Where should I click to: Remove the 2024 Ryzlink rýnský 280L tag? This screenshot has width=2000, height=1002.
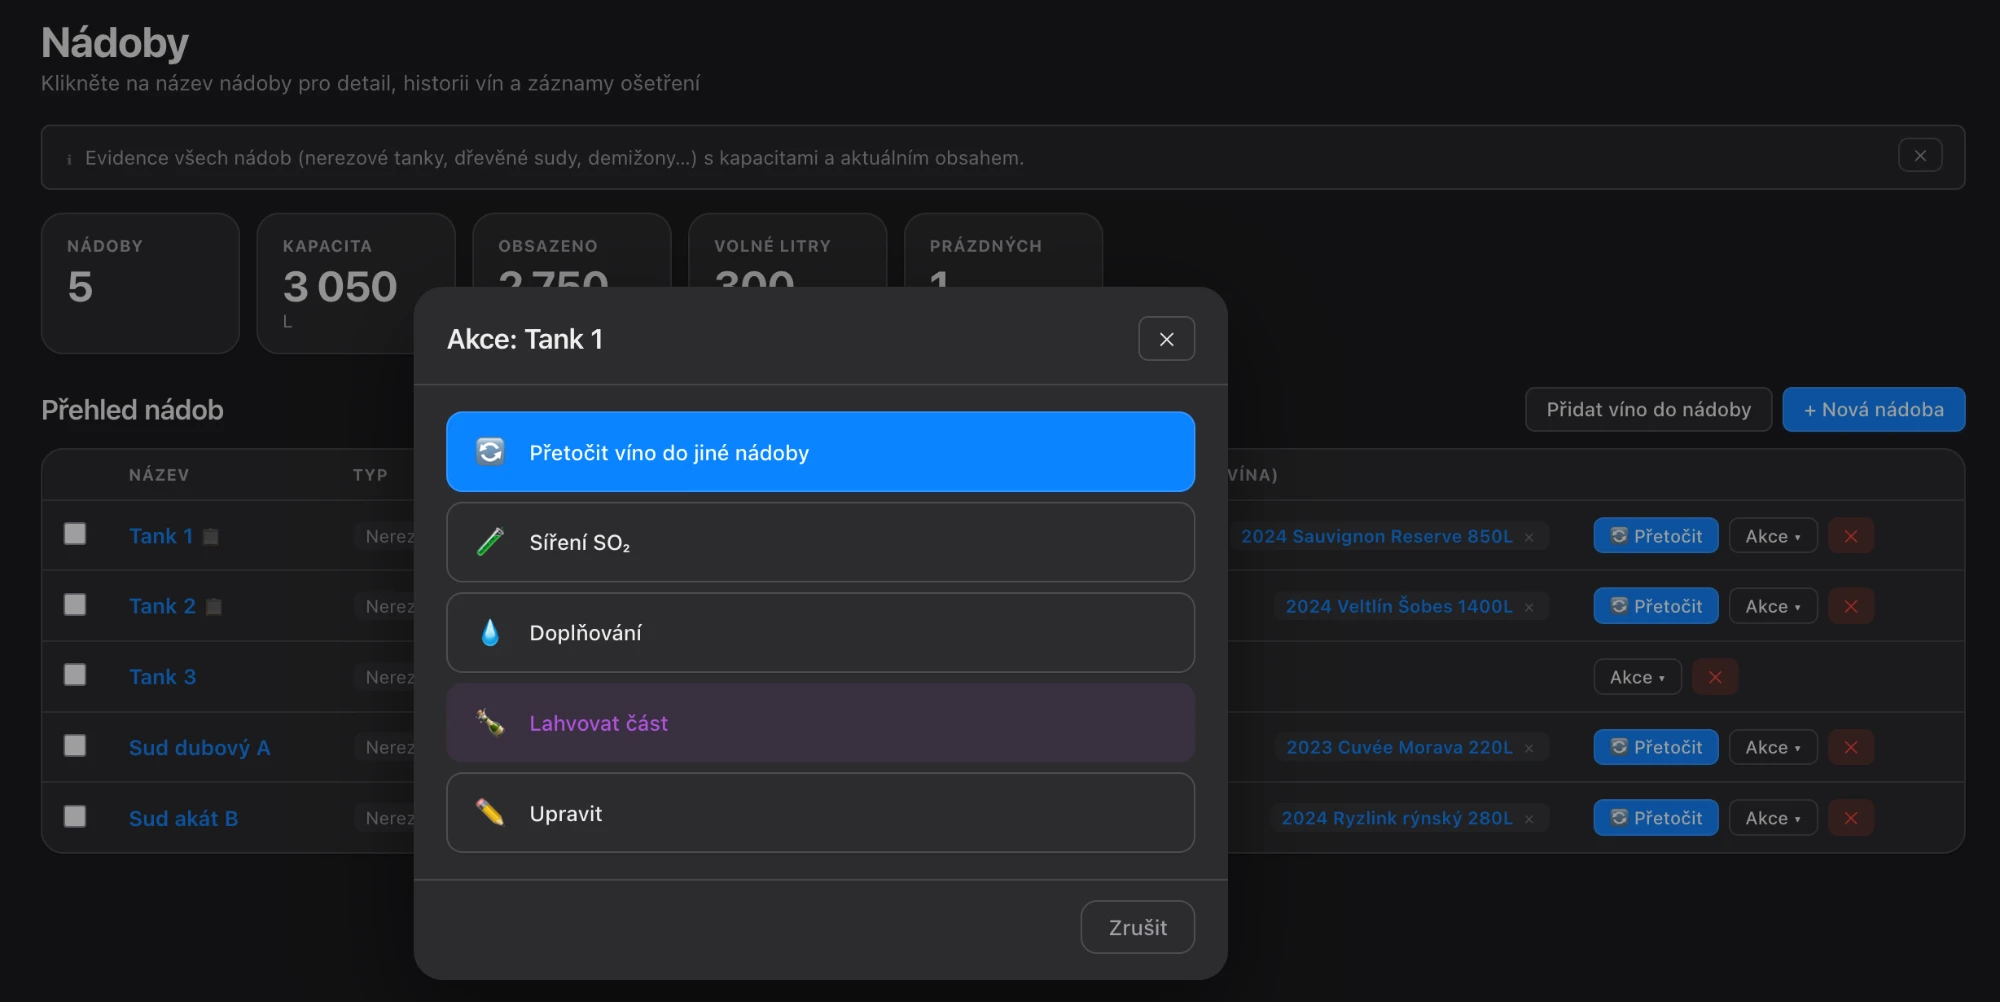(1529, 819)
